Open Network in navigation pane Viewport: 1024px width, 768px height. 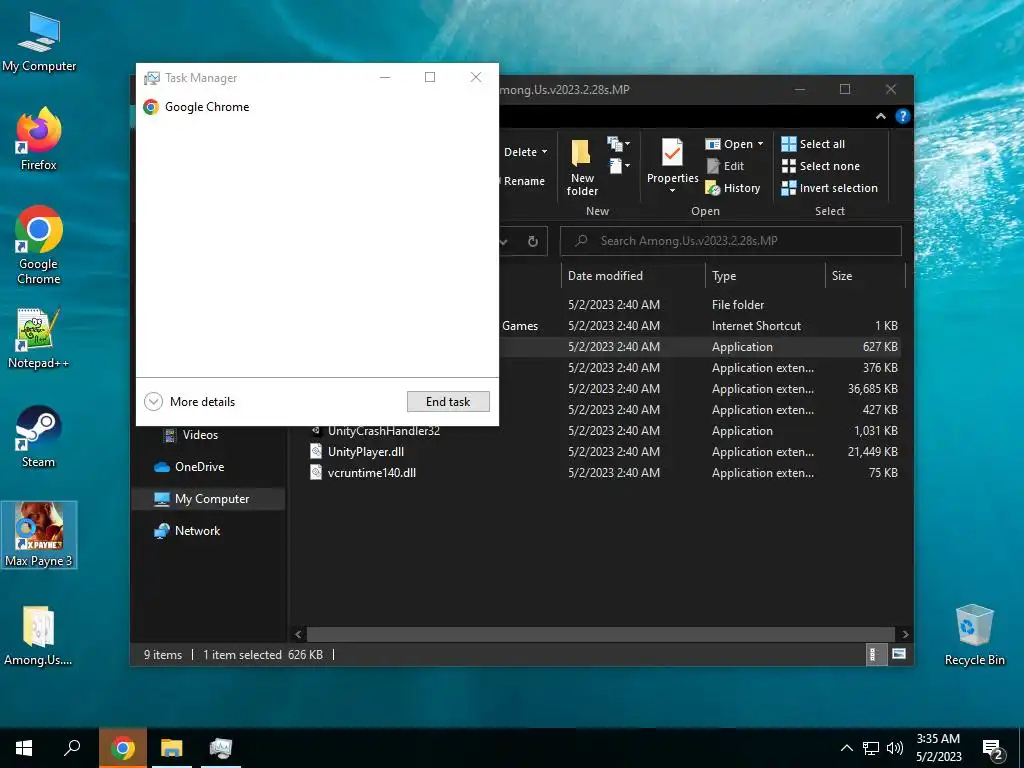[187, 531]
